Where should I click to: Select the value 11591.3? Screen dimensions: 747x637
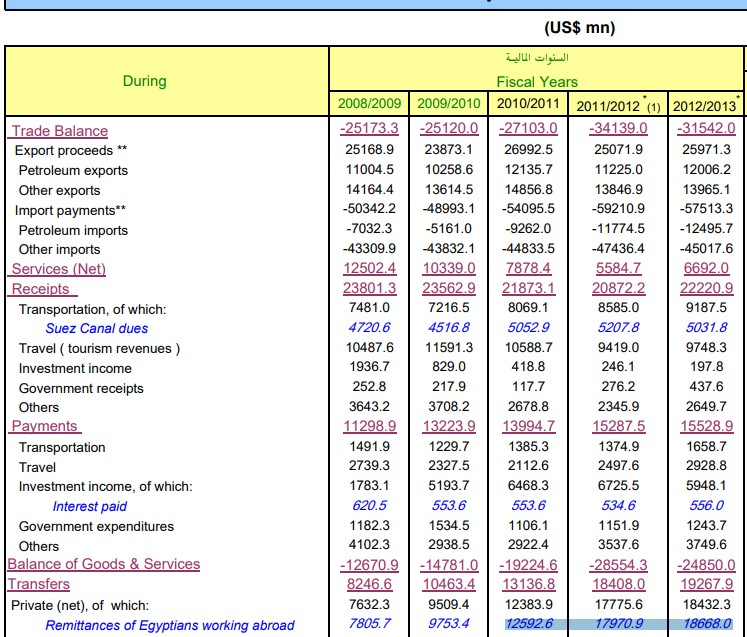pos(449,347)
